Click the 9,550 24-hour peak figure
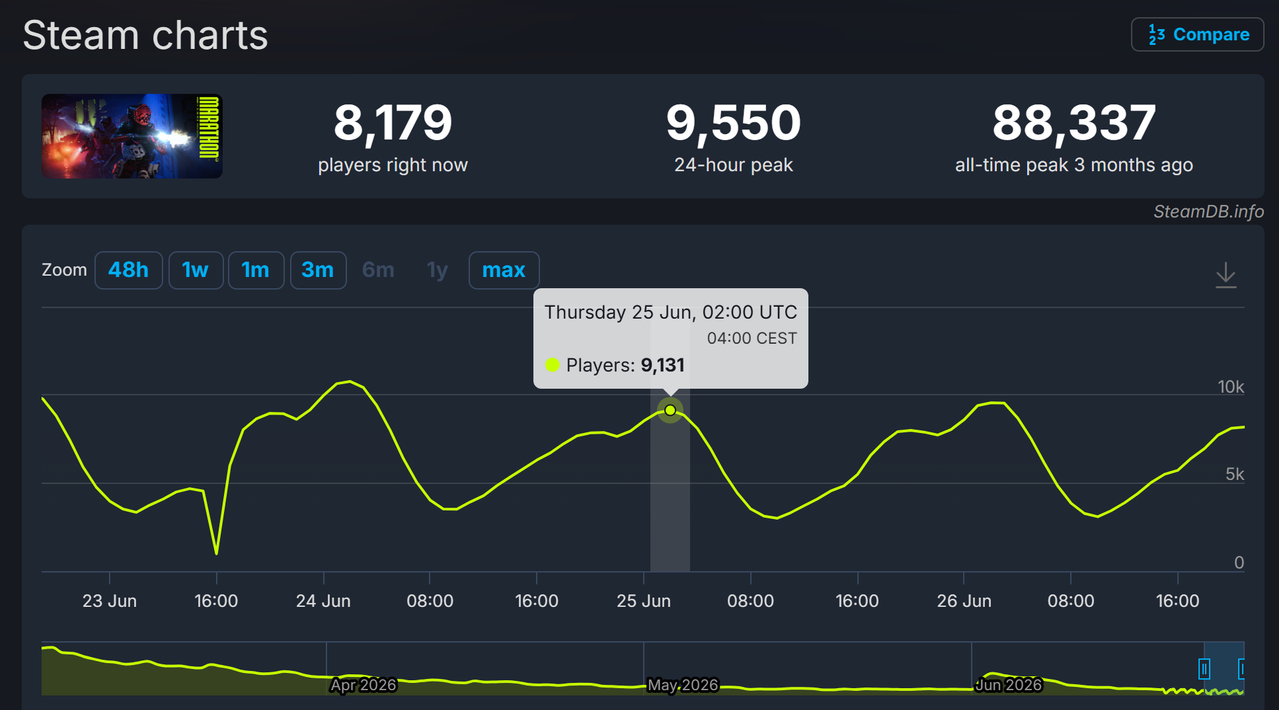Screen dimensions: 1279x710 pos(734,123)
